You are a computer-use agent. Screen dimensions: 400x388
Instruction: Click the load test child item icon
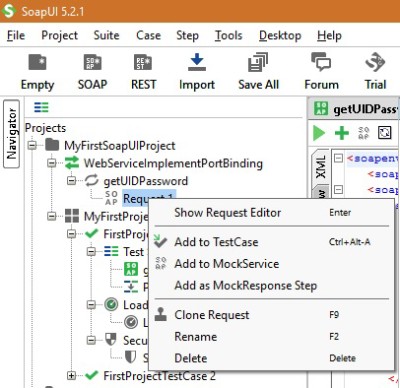pyautogui.click(x=131, y=322)
